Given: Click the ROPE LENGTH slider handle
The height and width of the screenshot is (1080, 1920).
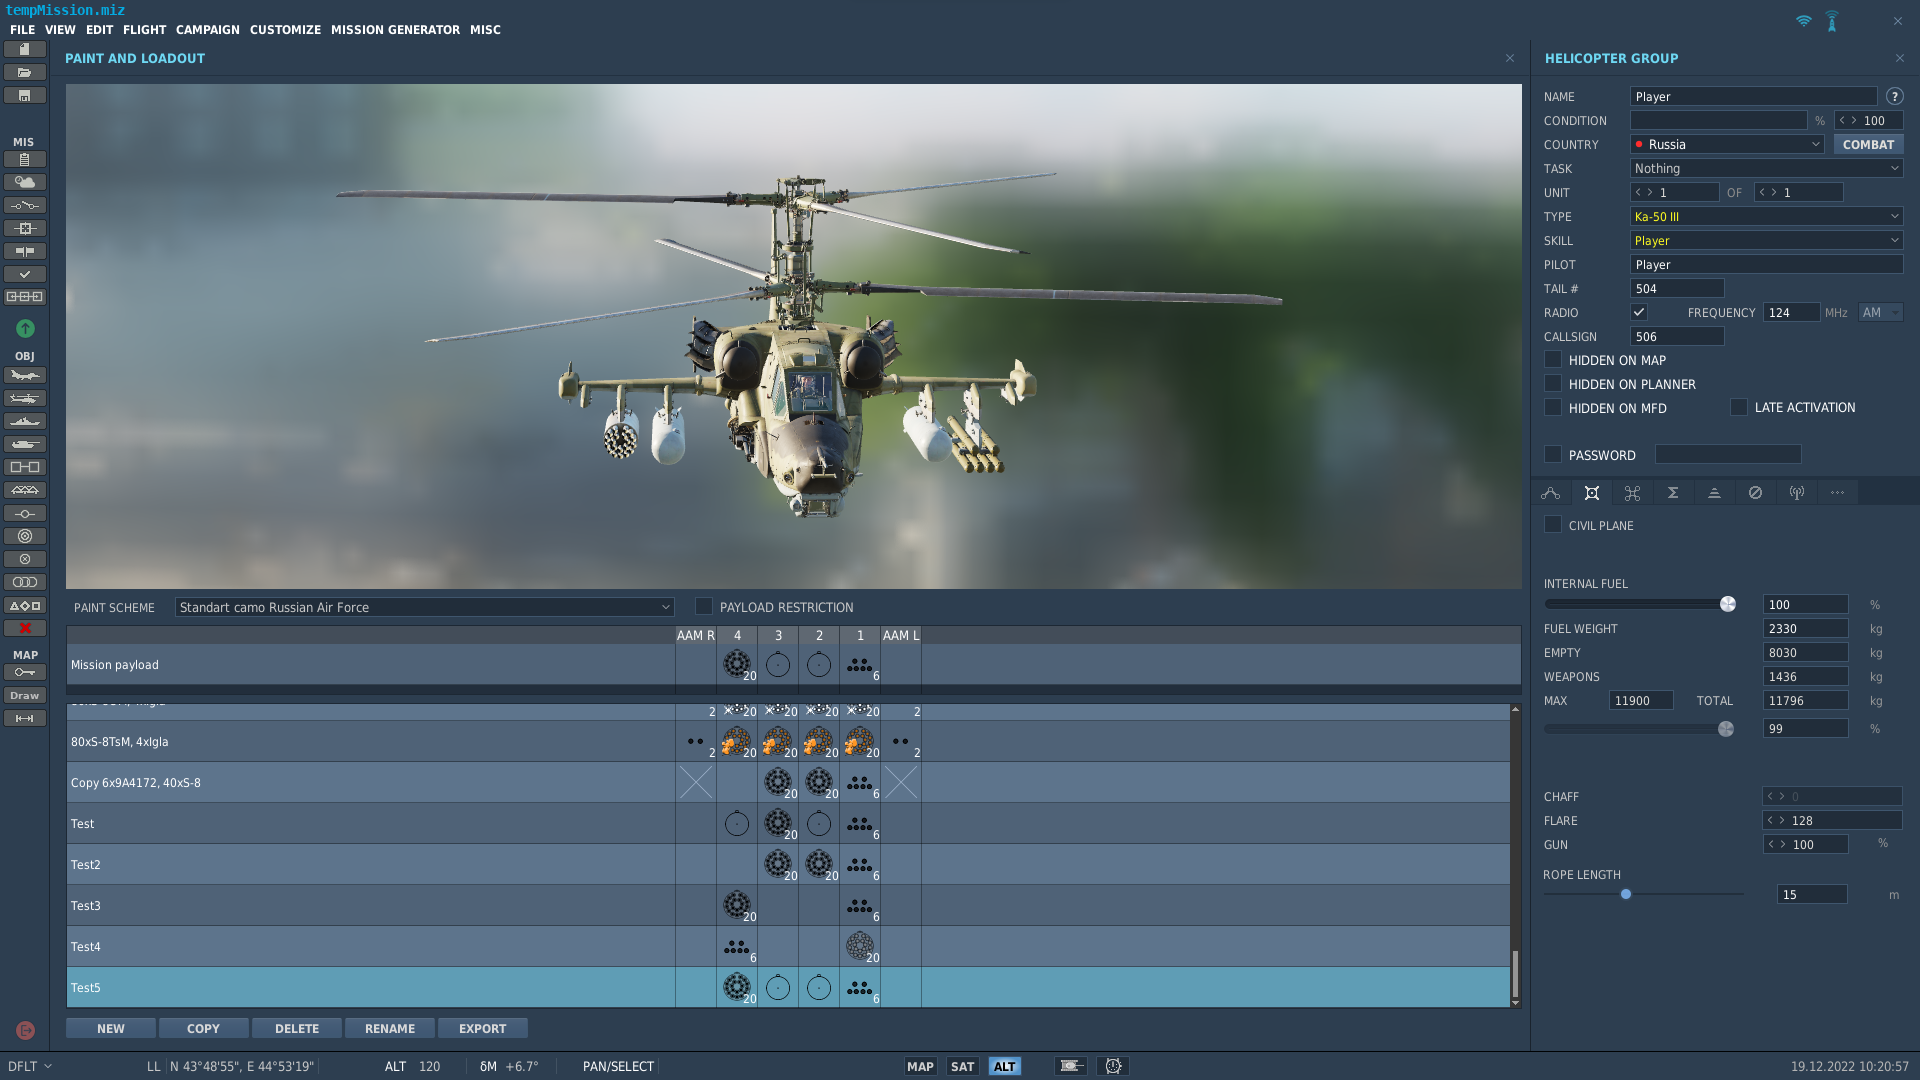Looking at the screenshot, I should tap(1626, 894).
